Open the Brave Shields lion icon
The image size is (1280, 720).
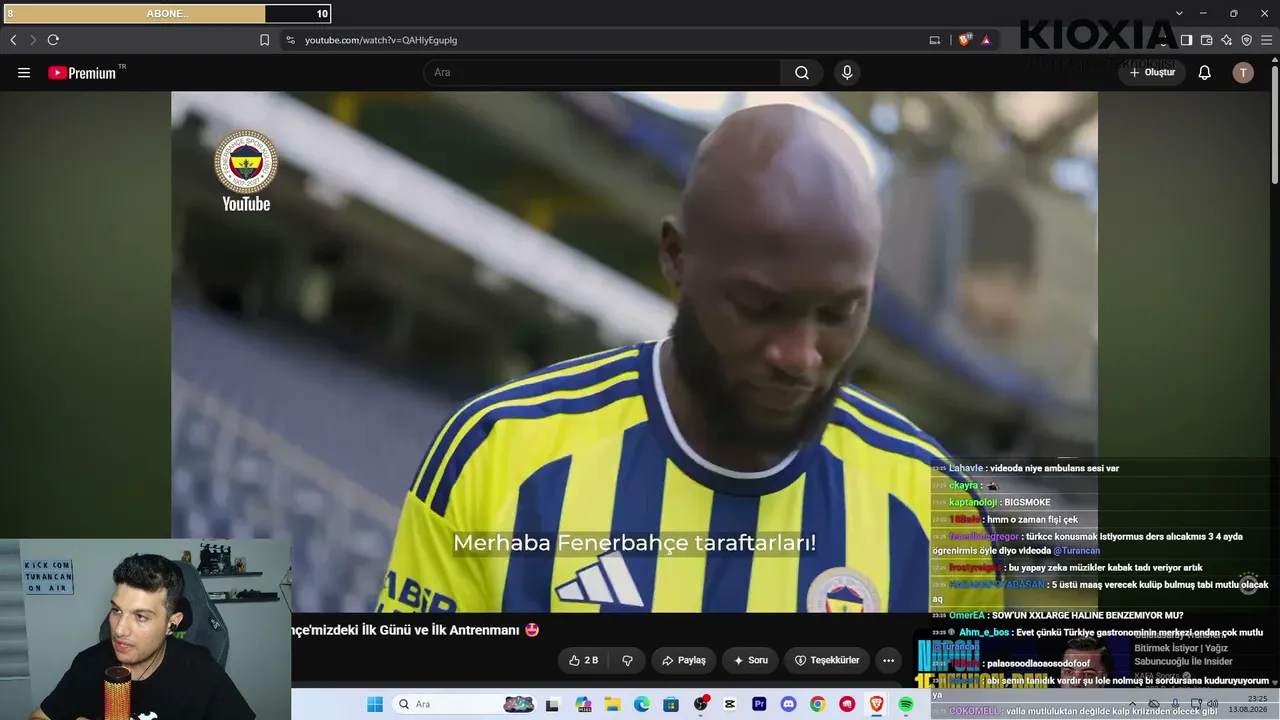tap(965, 40)
